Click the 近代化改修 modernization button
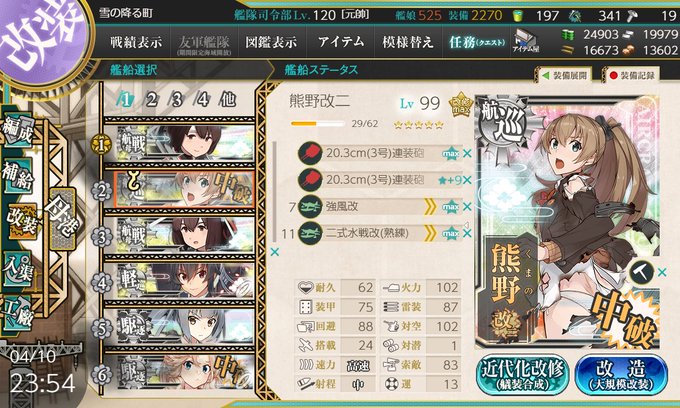This screenshot has height=408, width=680. [522, 374]
